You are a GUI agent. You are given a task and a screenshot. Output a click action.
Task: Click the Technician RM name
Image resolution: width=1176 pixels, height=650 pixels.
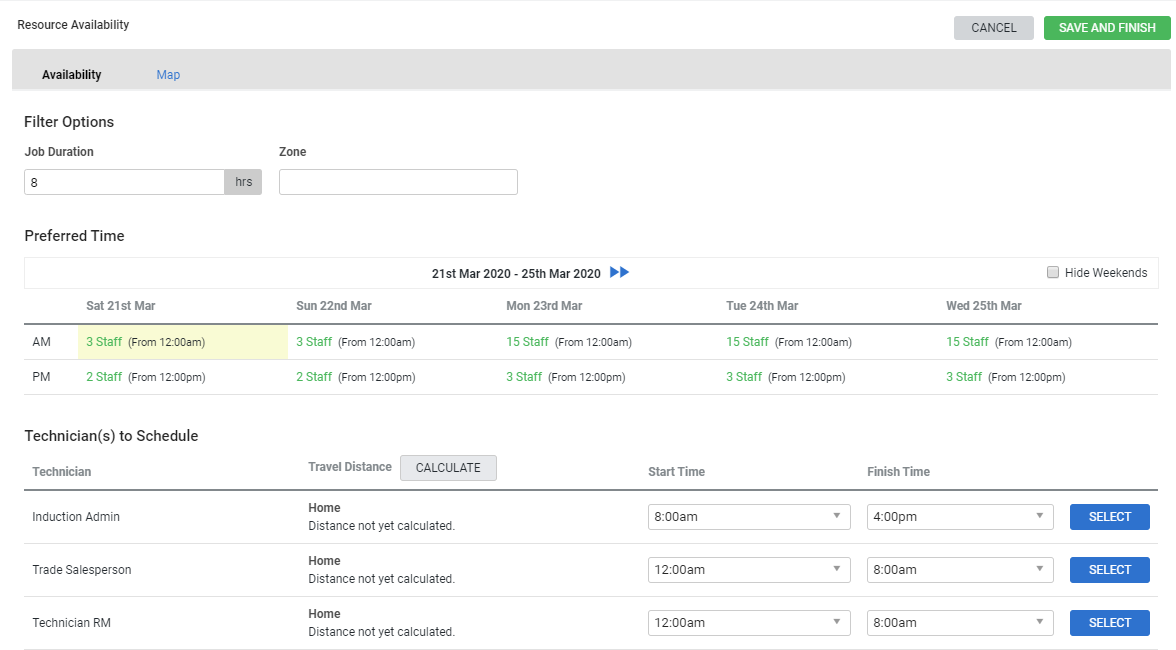(71, 623)
